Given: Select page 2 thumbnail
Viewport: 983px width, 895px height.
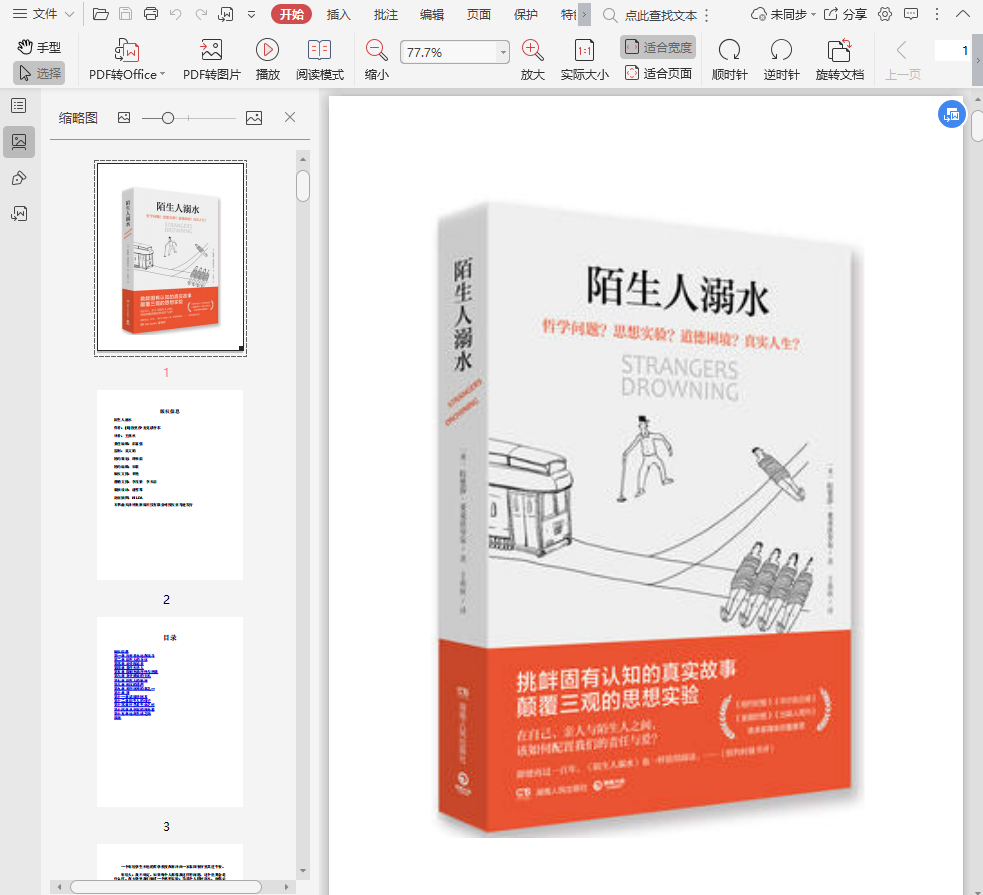Looking at the screenshot, I should [x=170, y=484].
